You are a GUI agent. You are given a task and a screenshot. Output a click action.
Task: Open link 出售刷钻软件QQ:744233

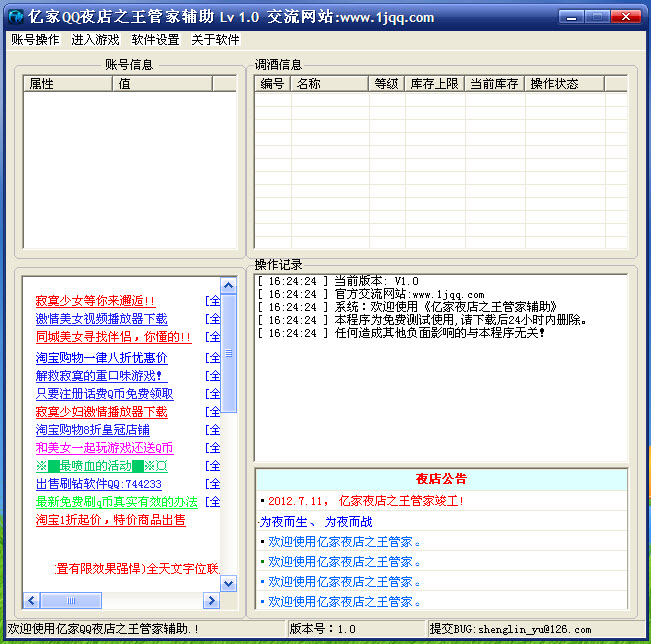tap(99, 484)
